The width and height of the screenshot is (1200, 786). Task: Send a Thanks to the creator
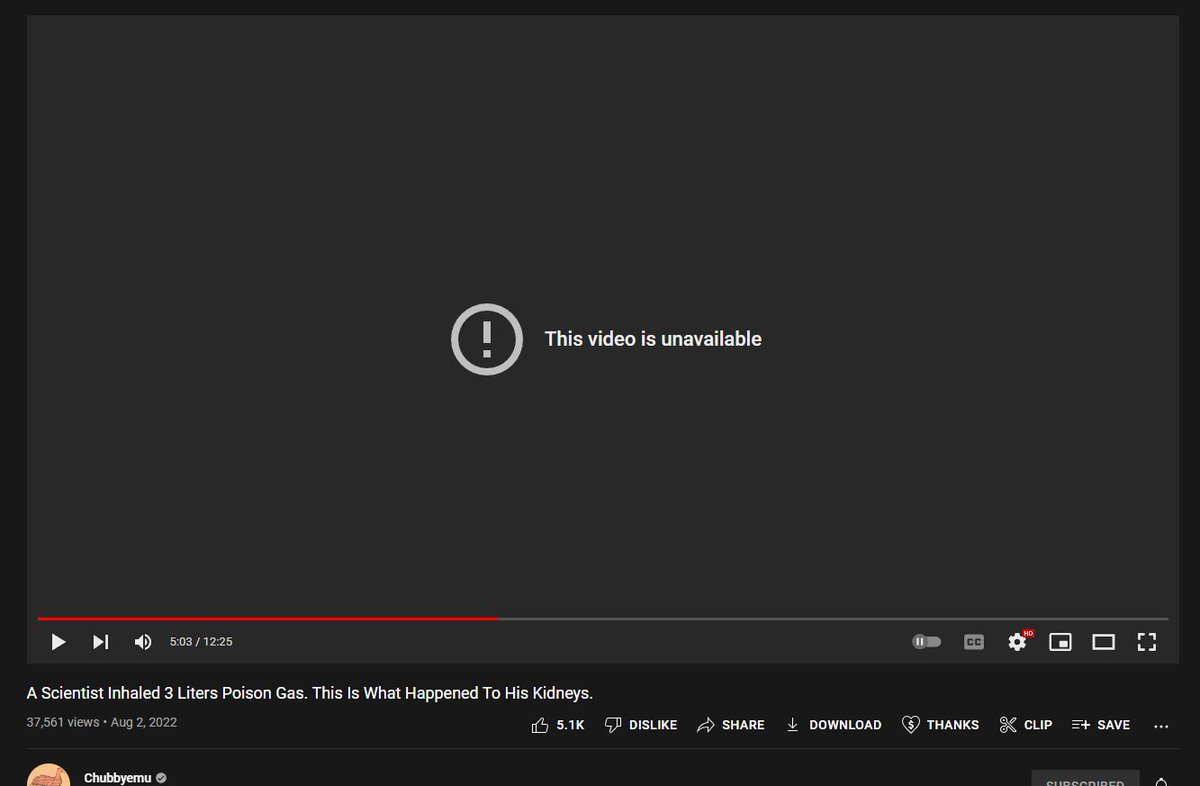pyautogui.click(x=940, y=725)
